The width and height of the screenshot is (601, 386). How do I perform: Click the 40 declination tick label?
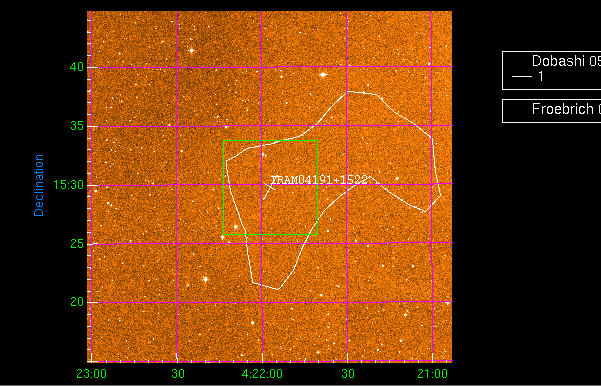click(x=77, y=67)
